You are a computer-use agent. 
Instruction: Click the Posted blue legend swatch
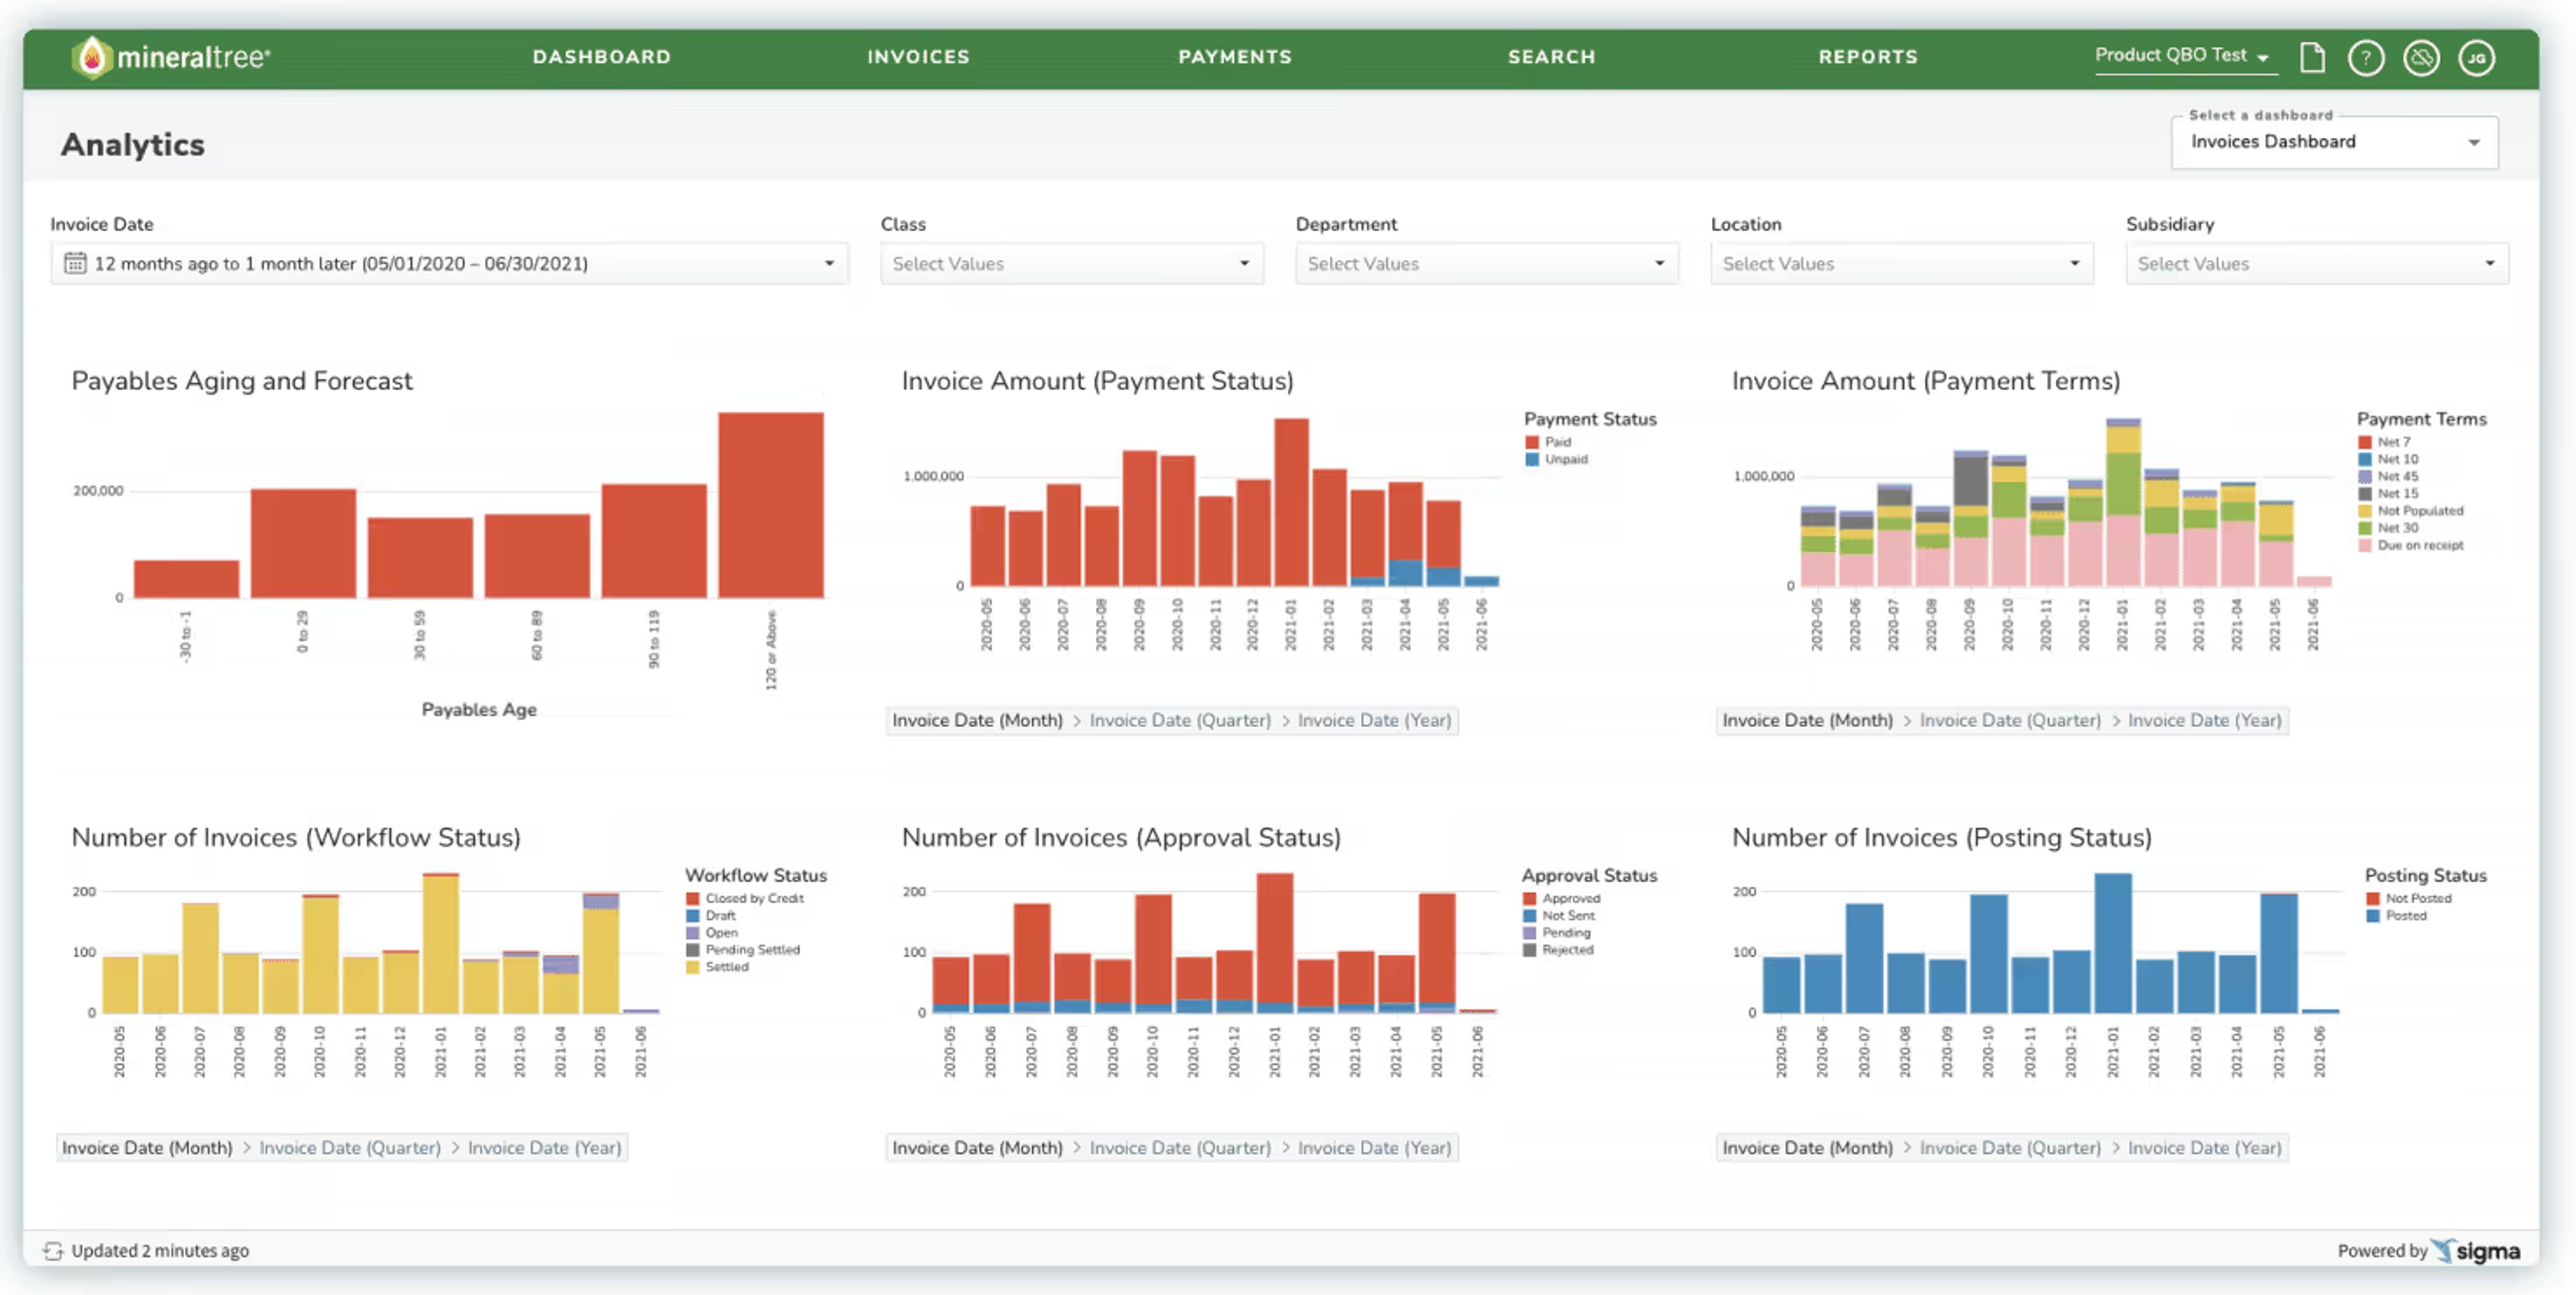(x=2373, y=916)
